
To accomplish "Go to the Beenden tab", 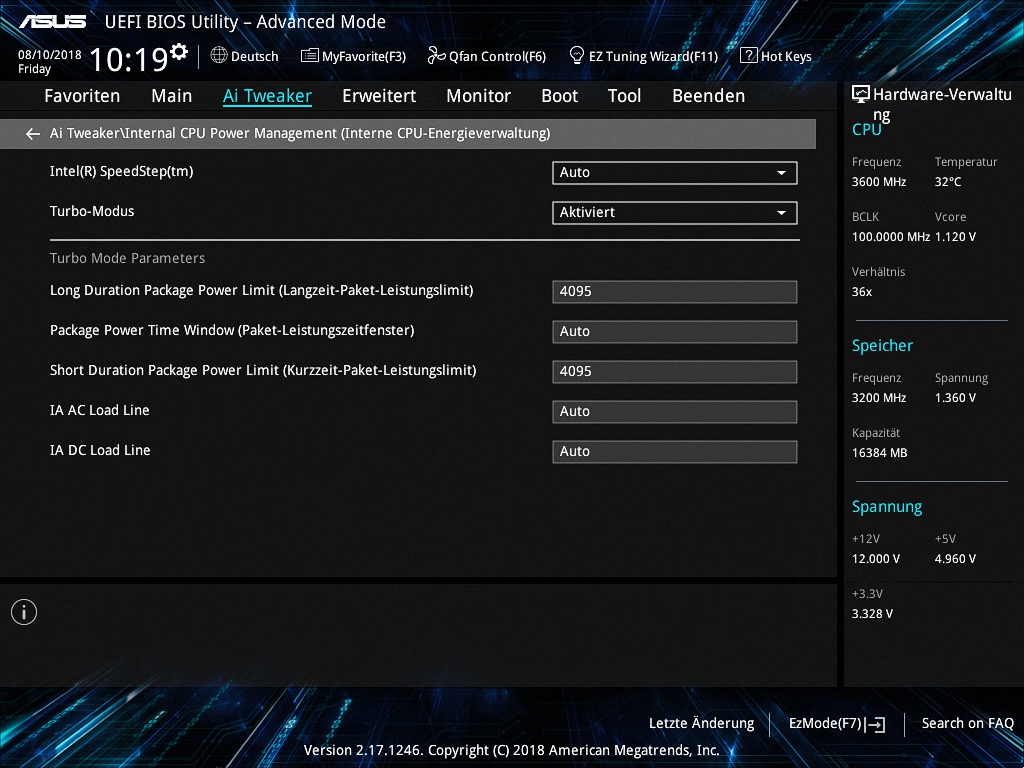I will [709, 96].
